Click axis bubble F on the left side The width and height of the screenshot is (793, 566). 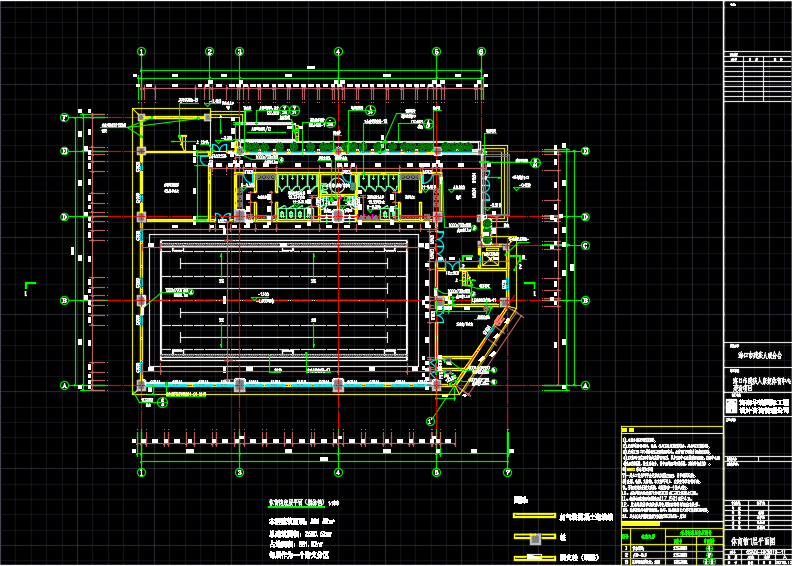(x=64, y=118)
